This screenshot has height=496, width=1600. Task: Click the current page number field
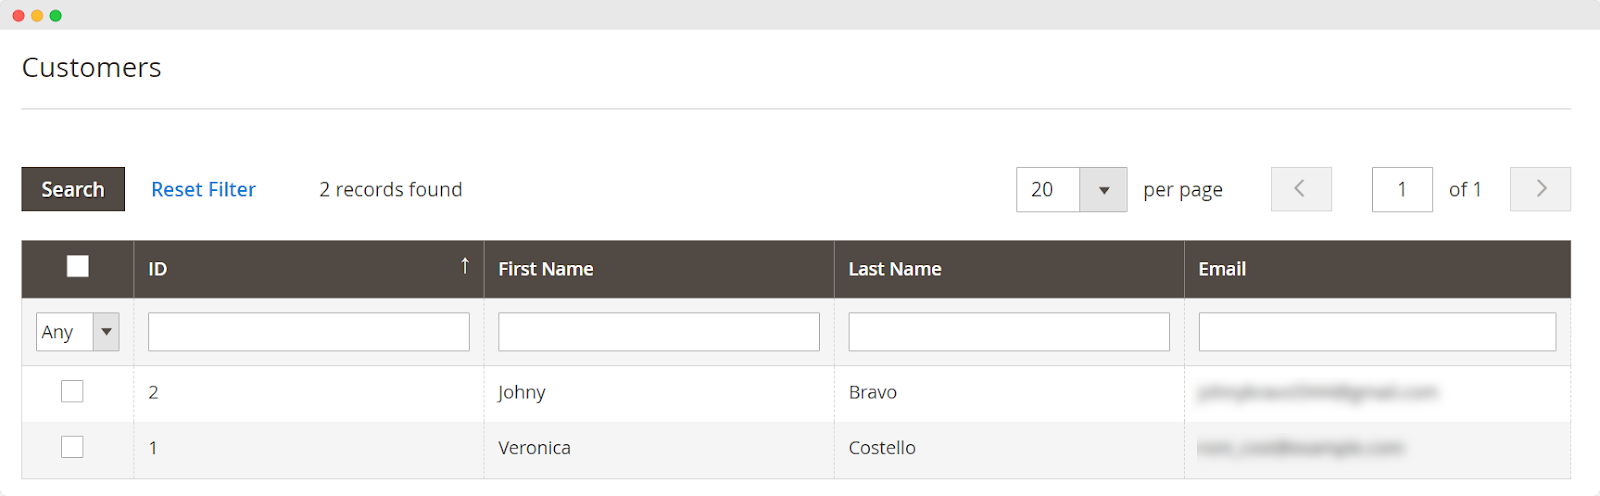[1401, 189]
